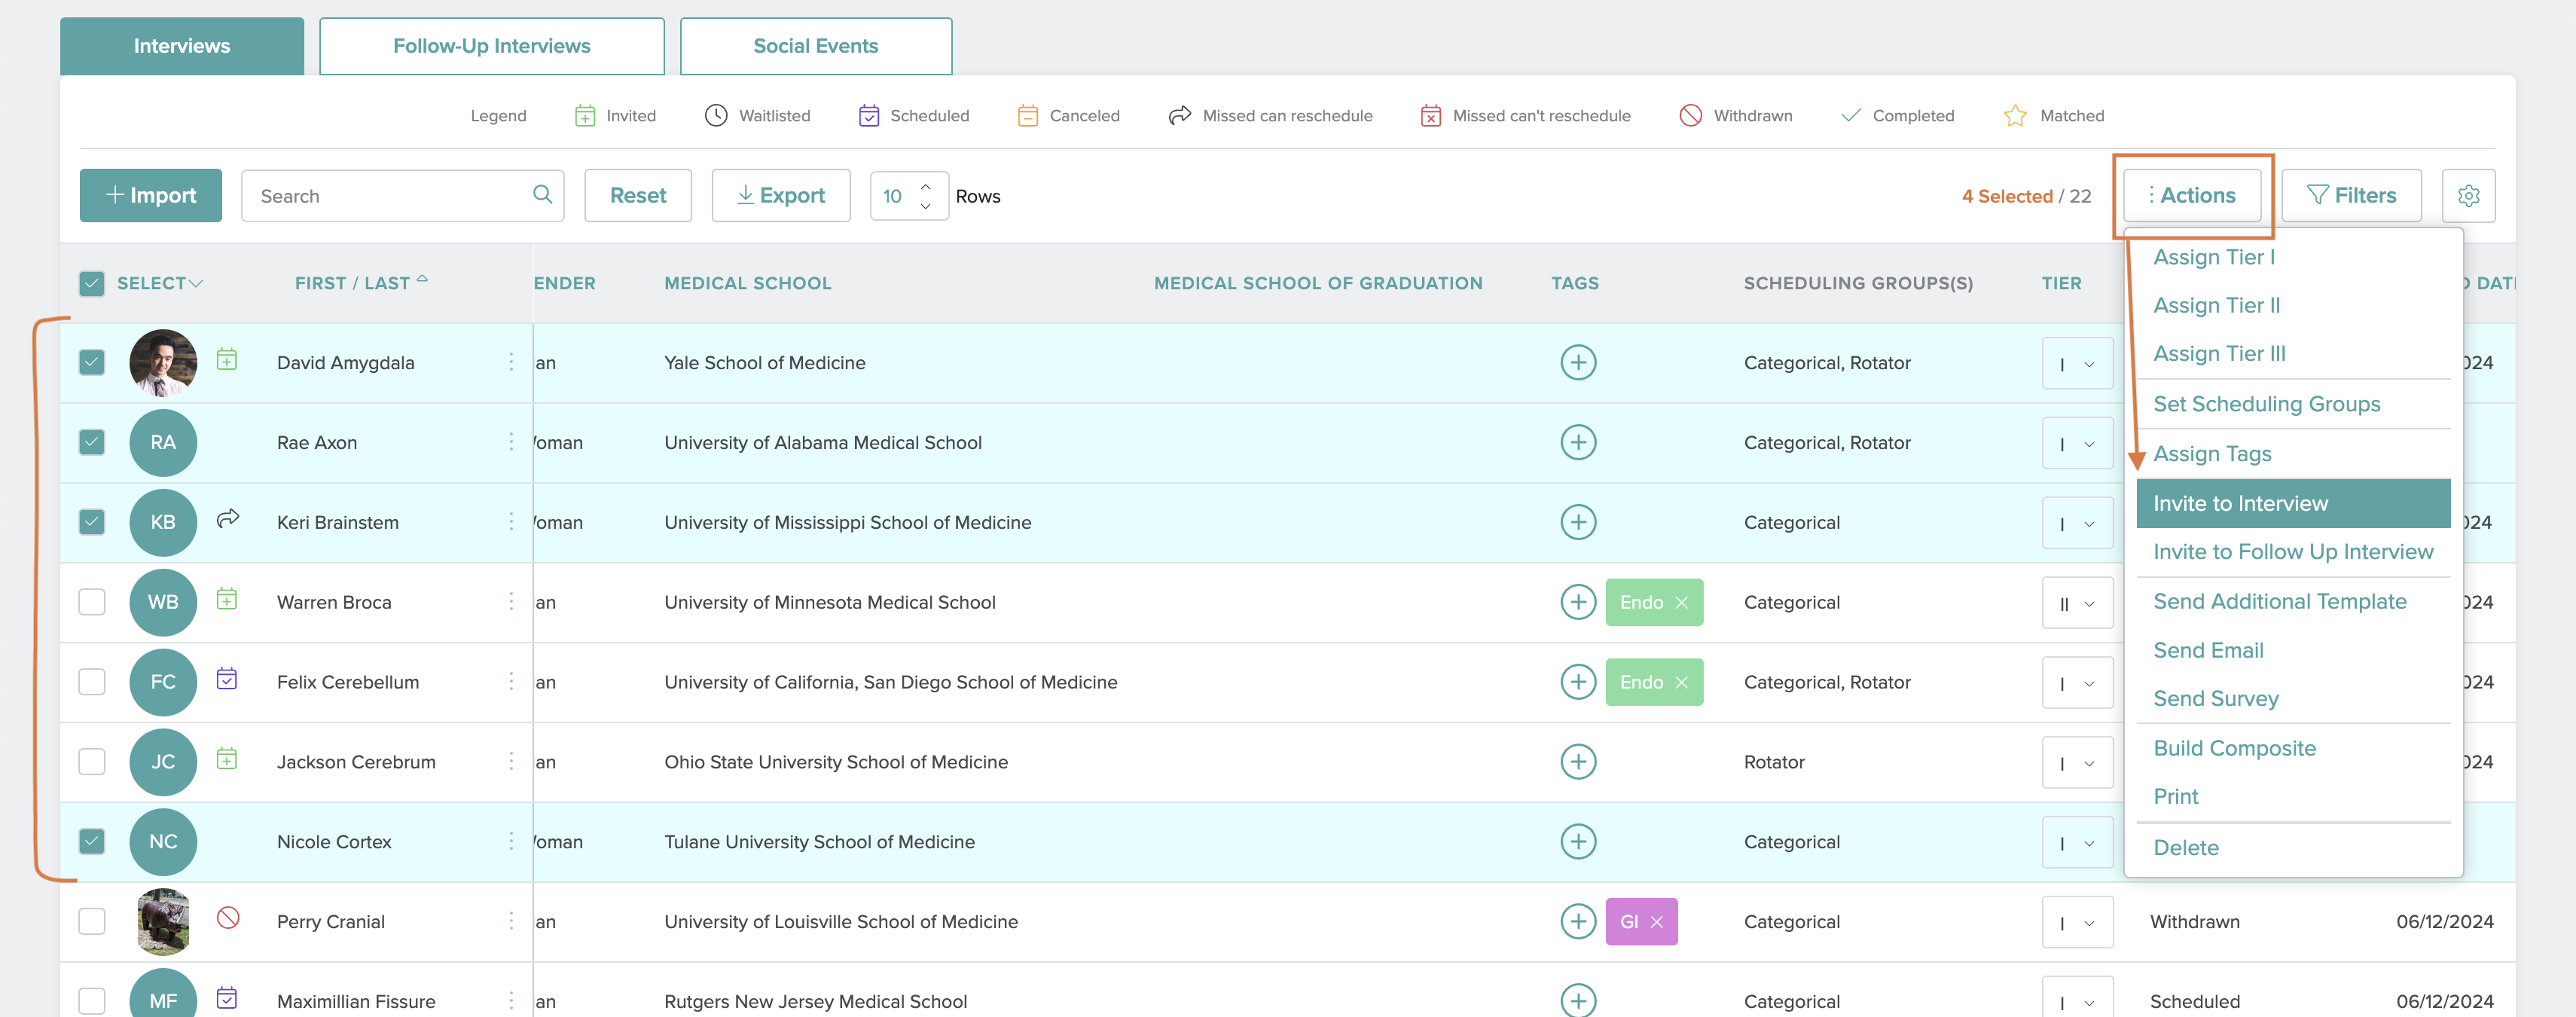Remove the Endo tag from Warren Broca
Viewport: 2576px width, 1017px height.
[x=1681, y=602]
